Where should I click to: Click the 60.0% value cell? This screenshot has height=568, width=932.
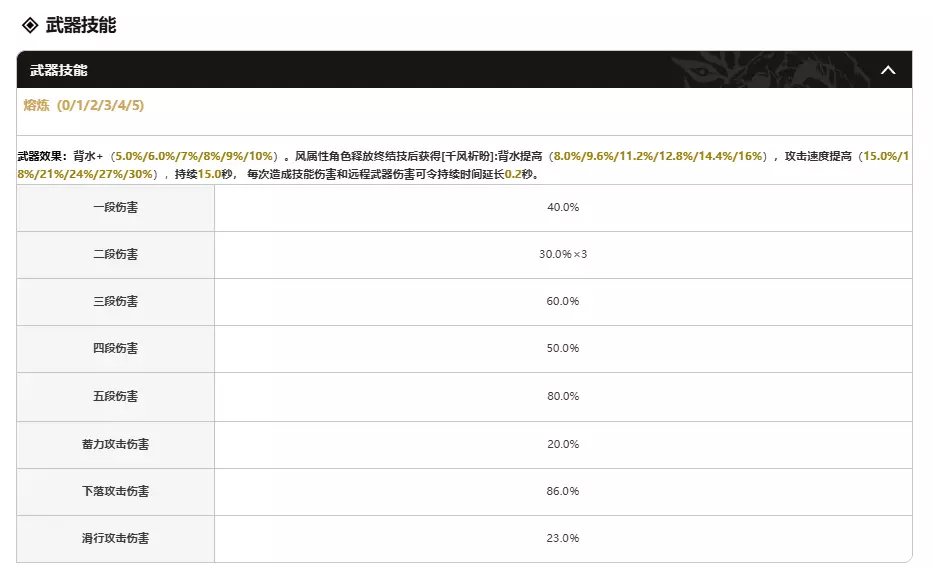coord(563,301)
